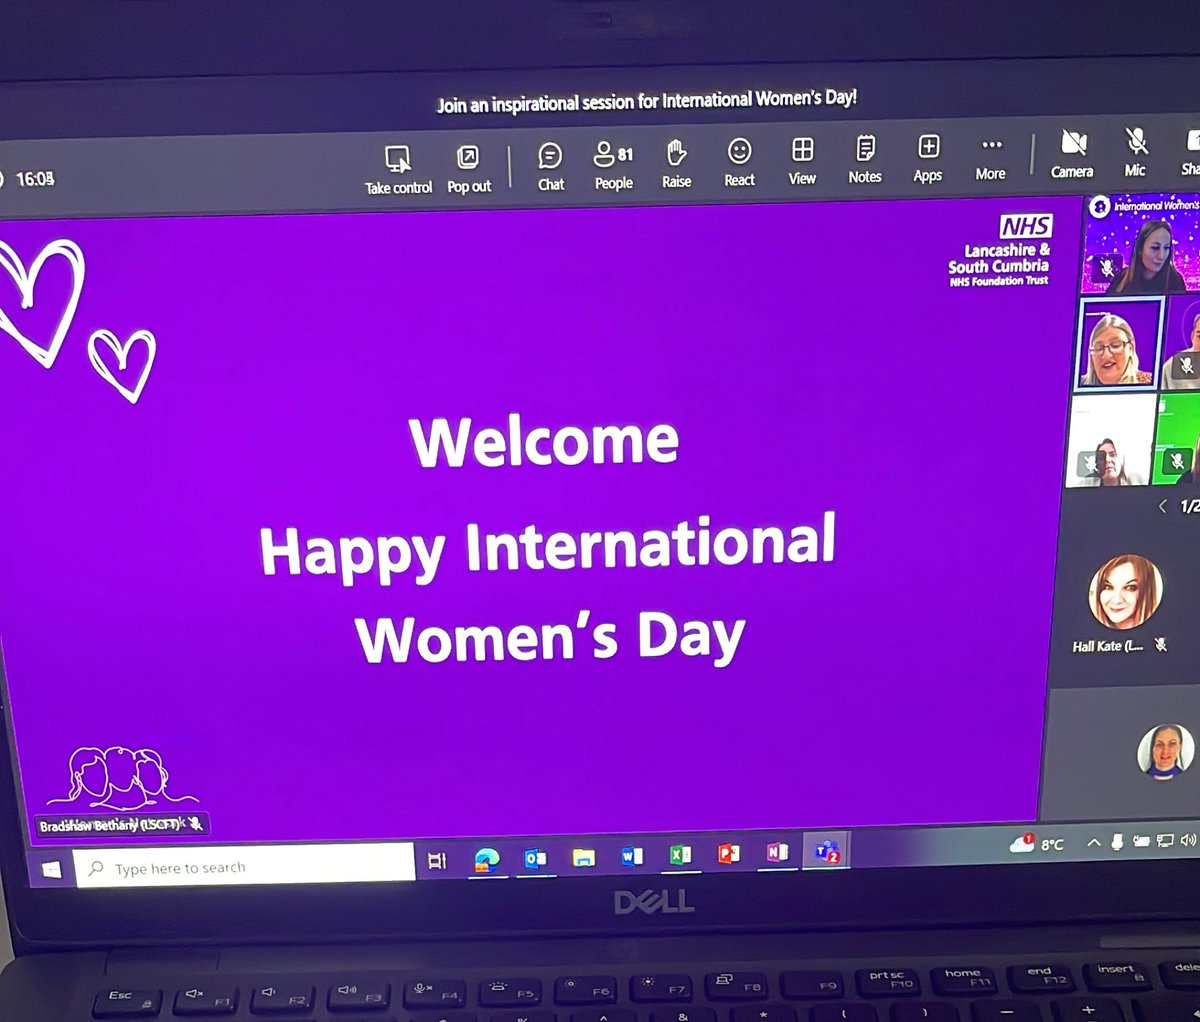Open the meeting Chat panel
The height and width of the screenshot is (1022, 1200).
click(x=551, y=166)
